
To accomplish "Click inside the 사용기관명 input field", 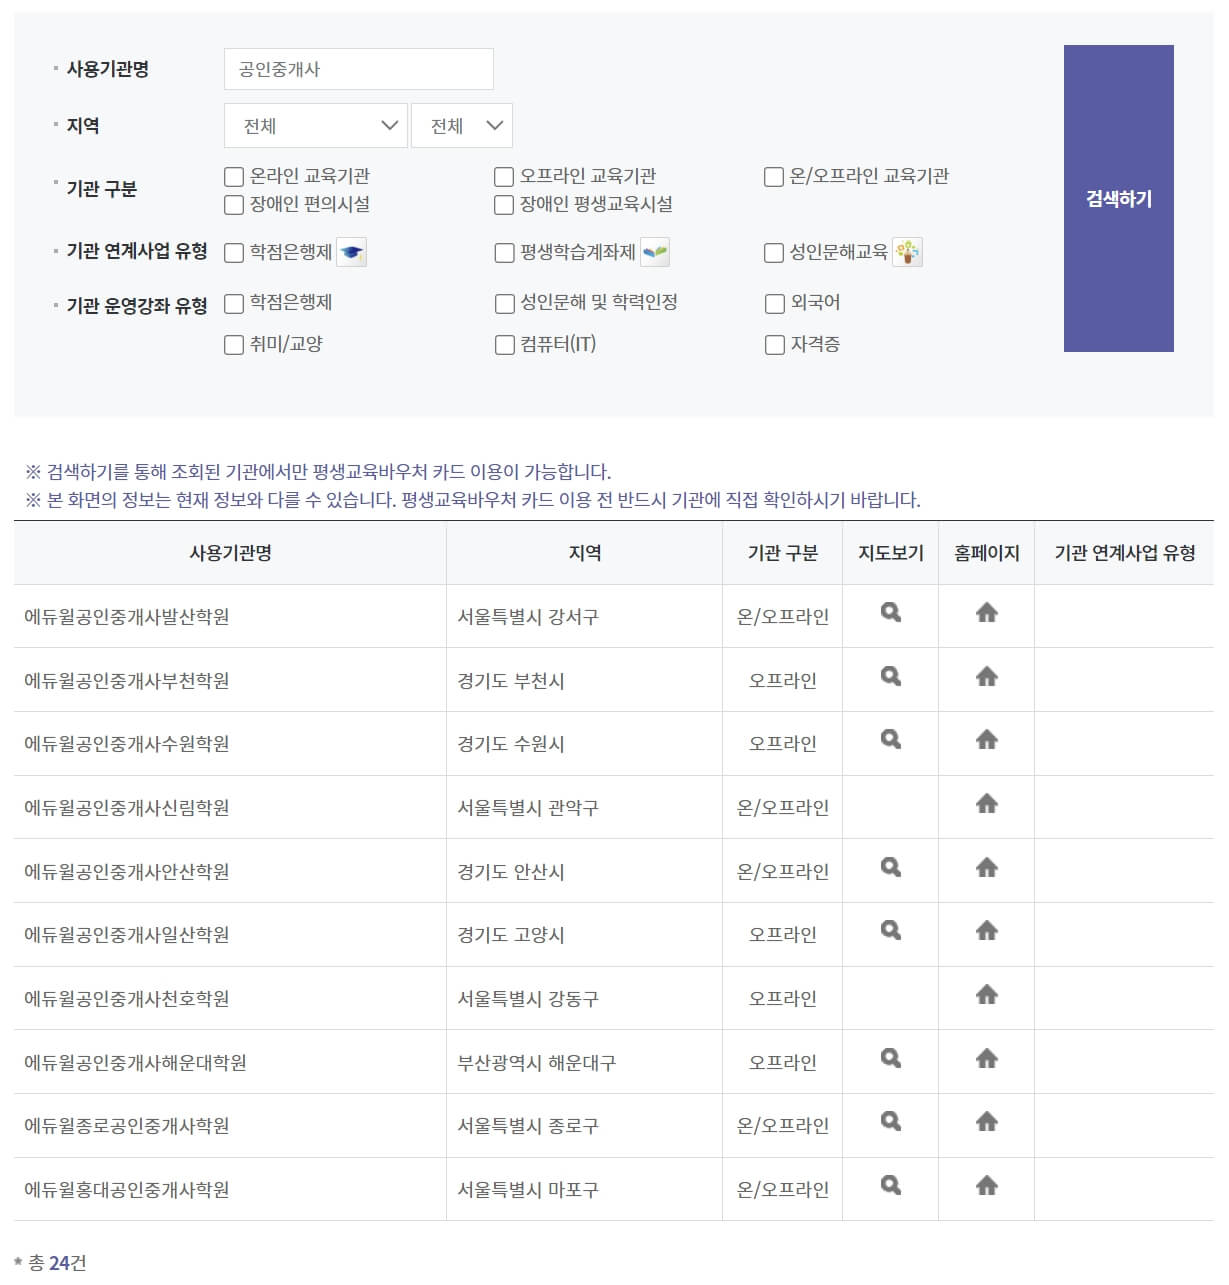I will [358, 68].
